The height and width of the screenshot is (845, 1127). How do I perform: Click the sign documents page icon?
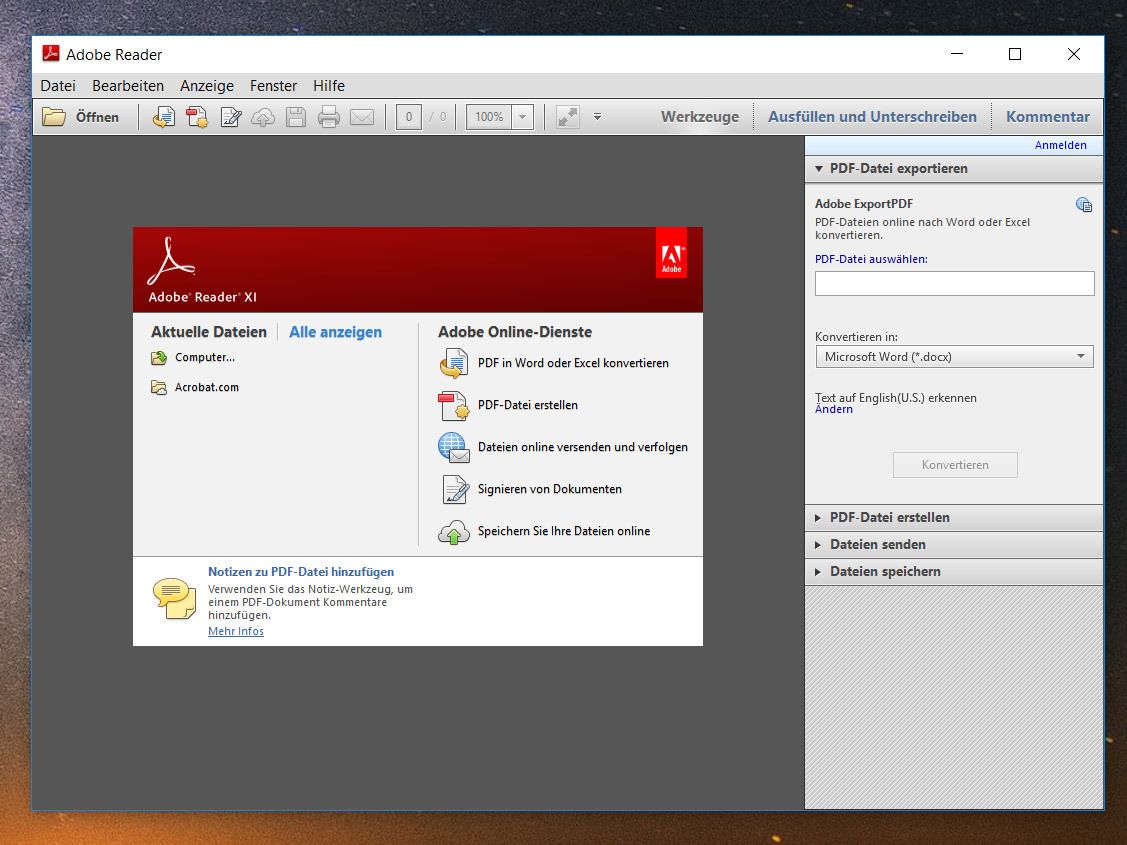point(455,489)
